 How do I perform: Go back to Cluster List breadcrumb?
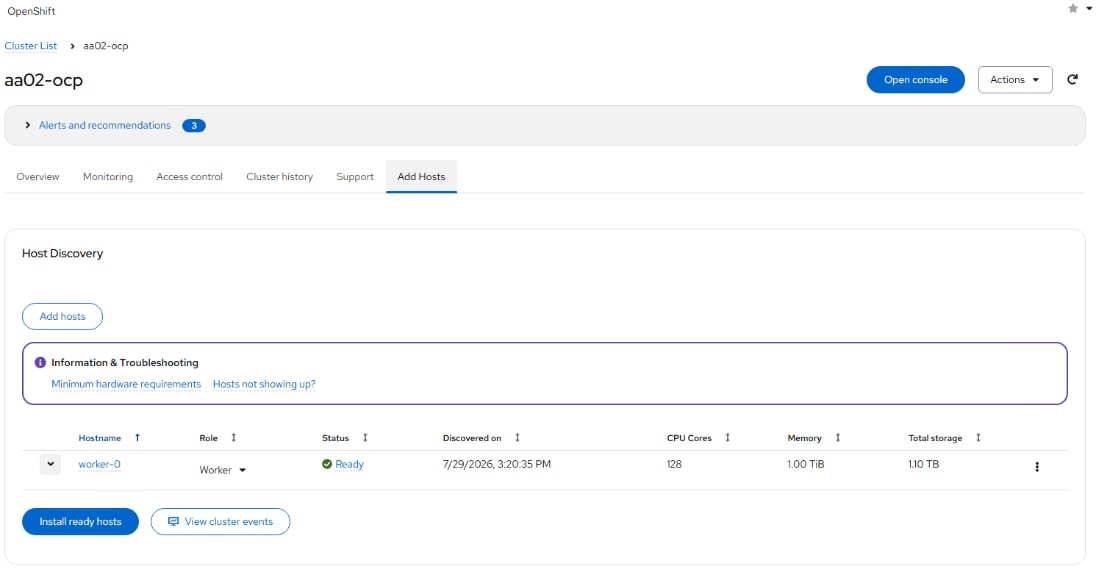click(x=31, y=45)
